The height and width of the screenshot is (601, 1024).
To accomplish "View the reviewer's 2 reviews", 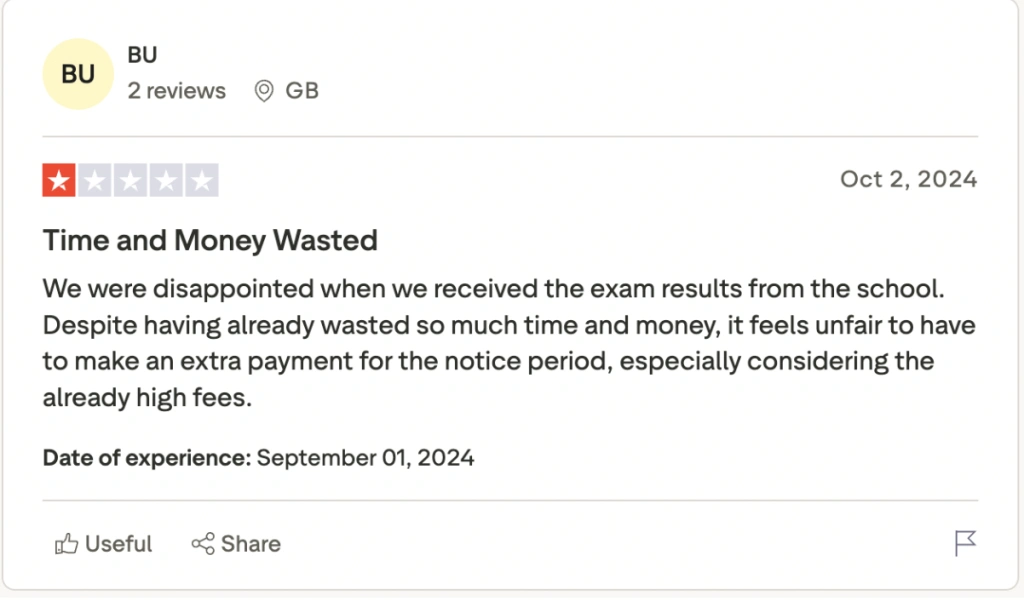I will coord(176,91).
